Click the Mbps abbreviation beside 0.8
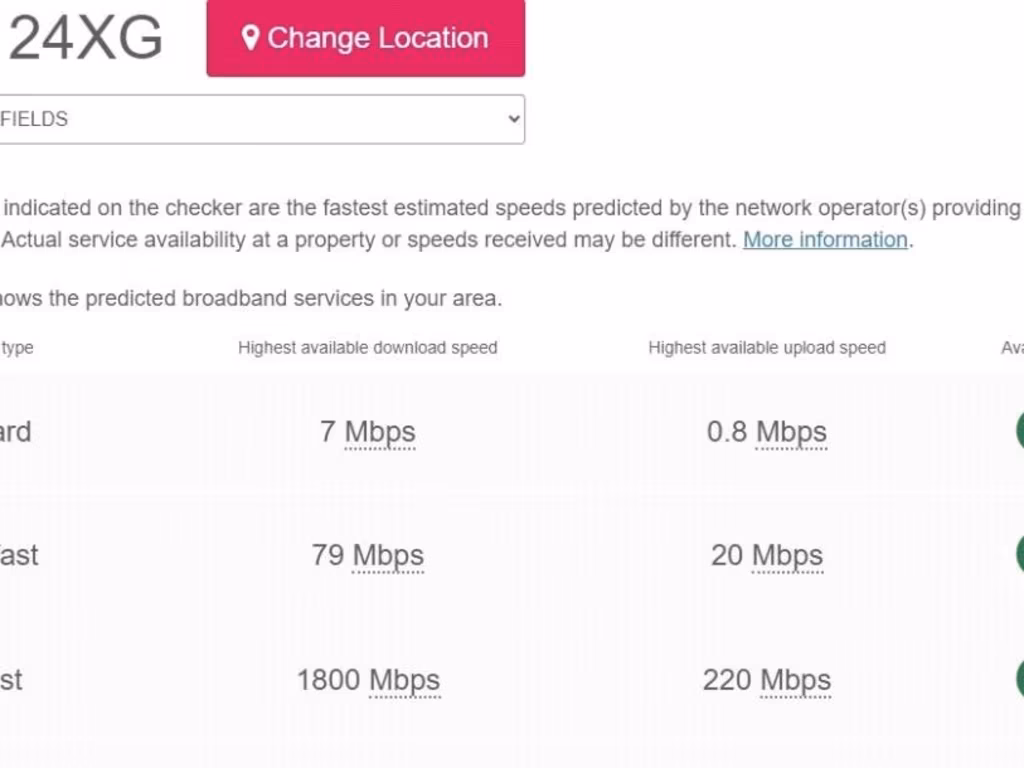This screenshot has width=1024, height=768. pos(791,432)
